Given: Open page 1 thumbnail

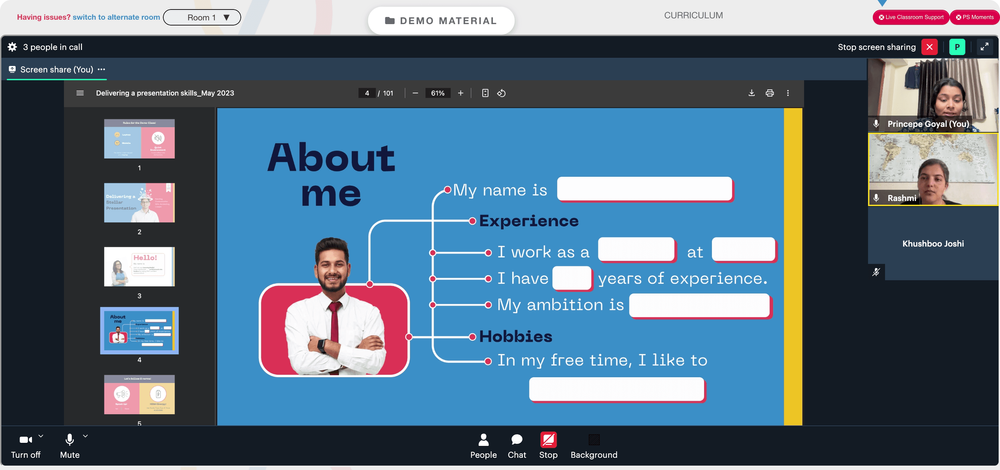Looking at the screenshot, I should (x=139, y=138).
